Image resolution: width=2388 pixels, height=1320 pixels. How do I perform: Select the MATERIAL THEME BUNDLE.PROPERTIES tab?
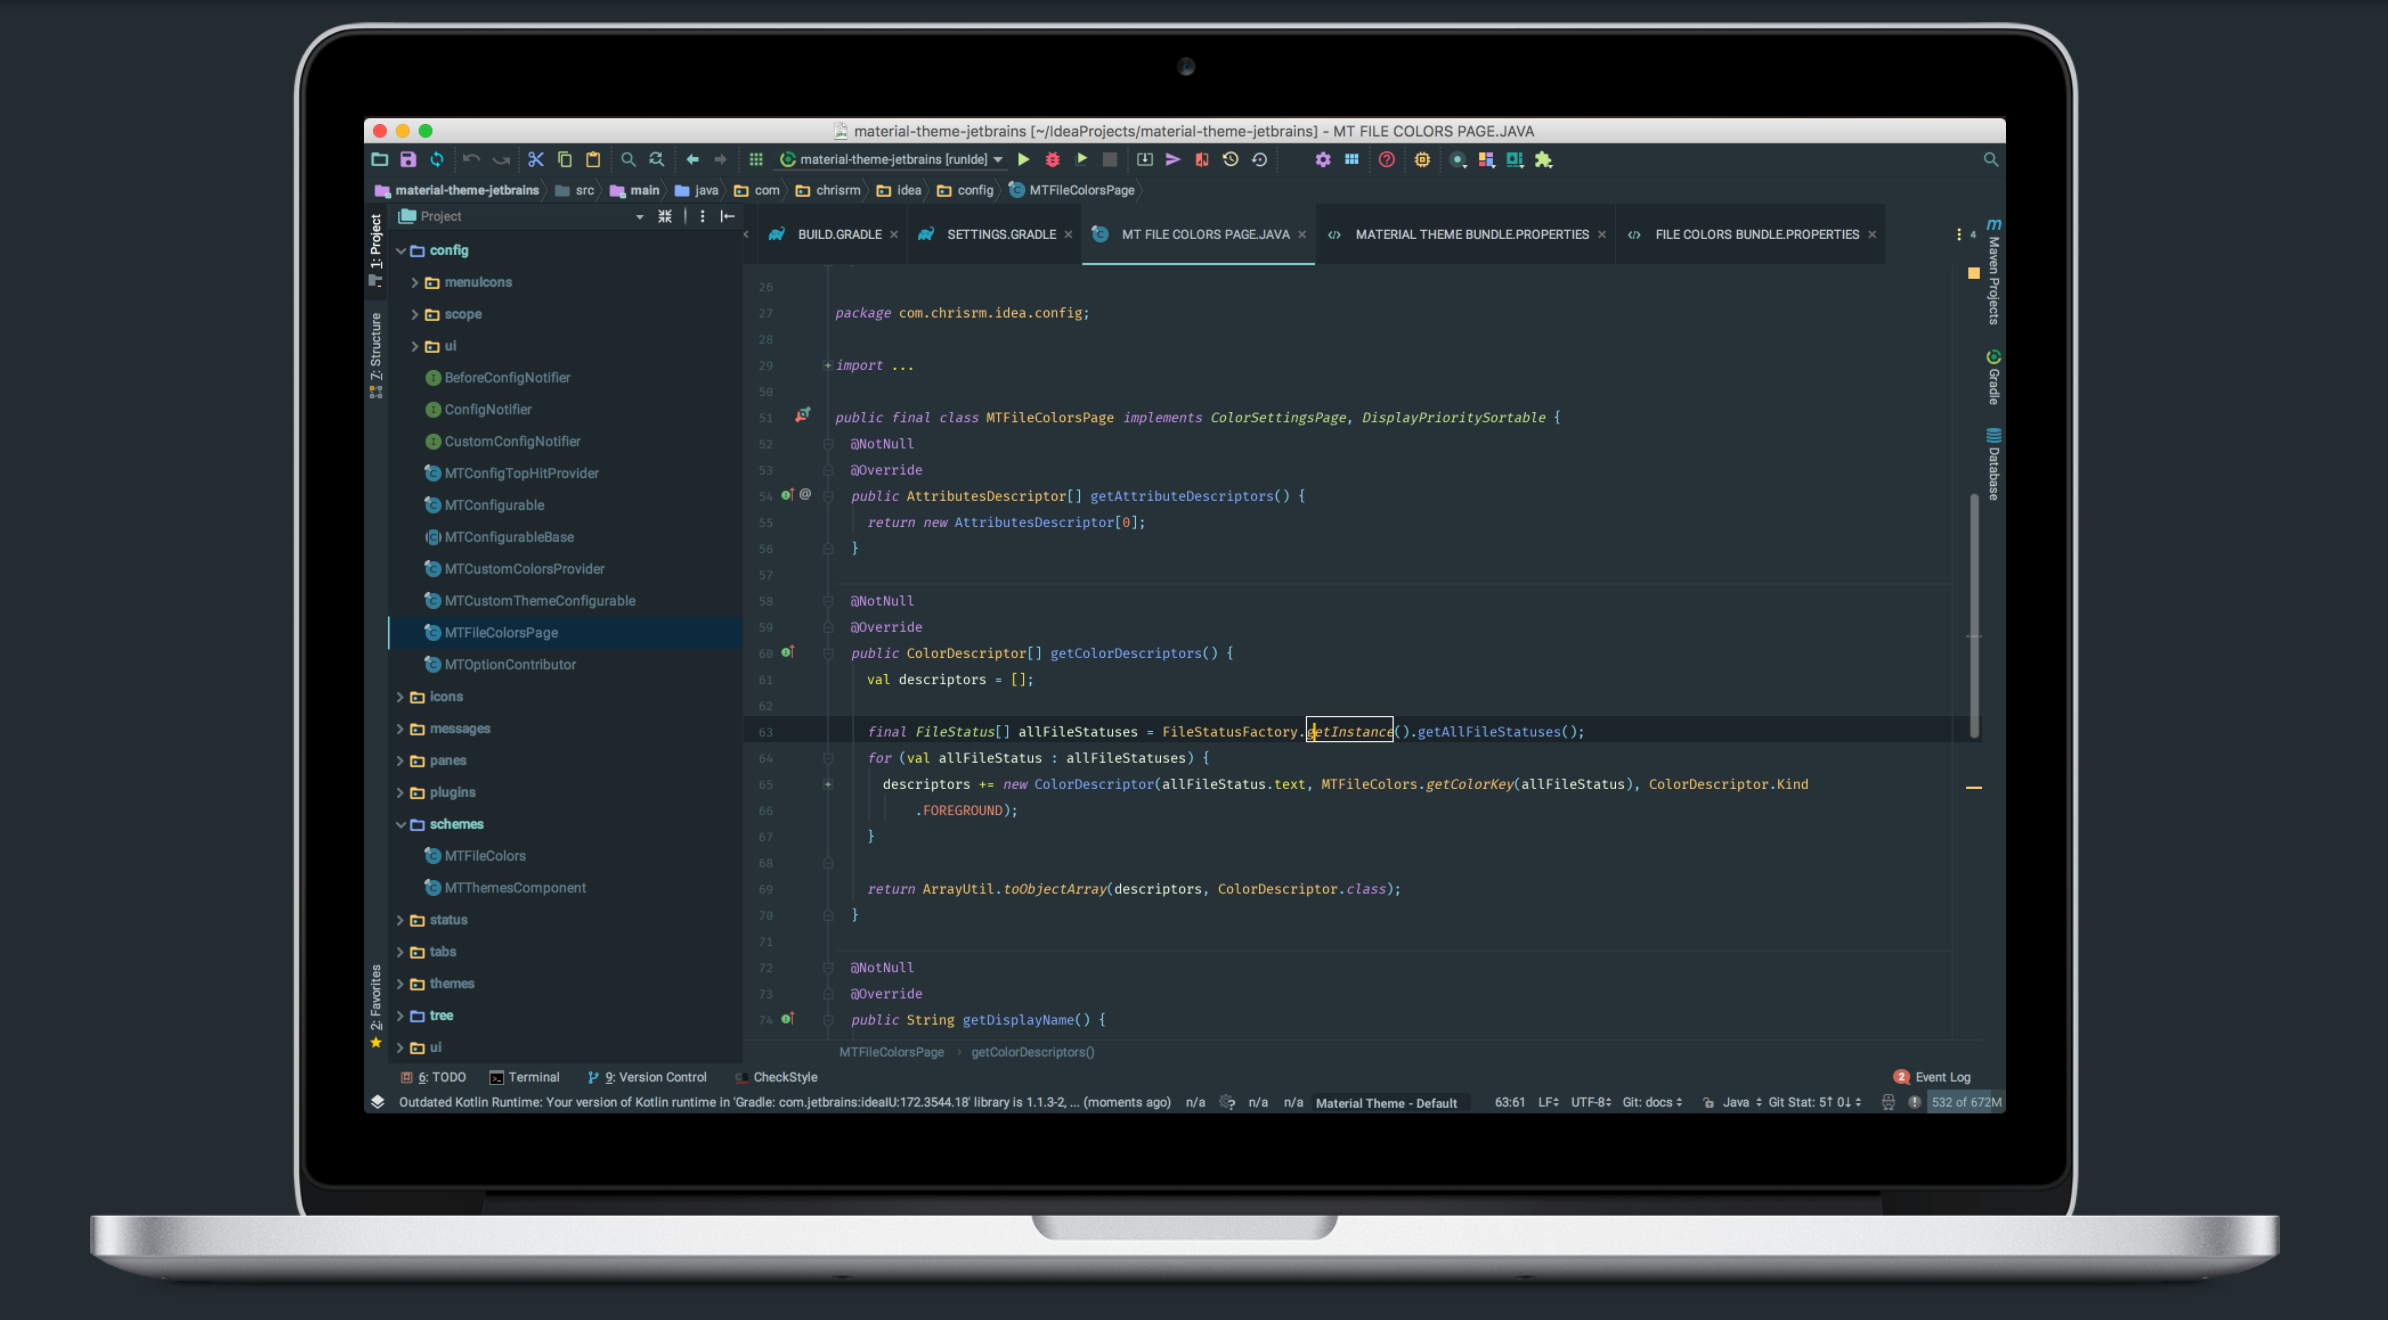[1473, 234]
